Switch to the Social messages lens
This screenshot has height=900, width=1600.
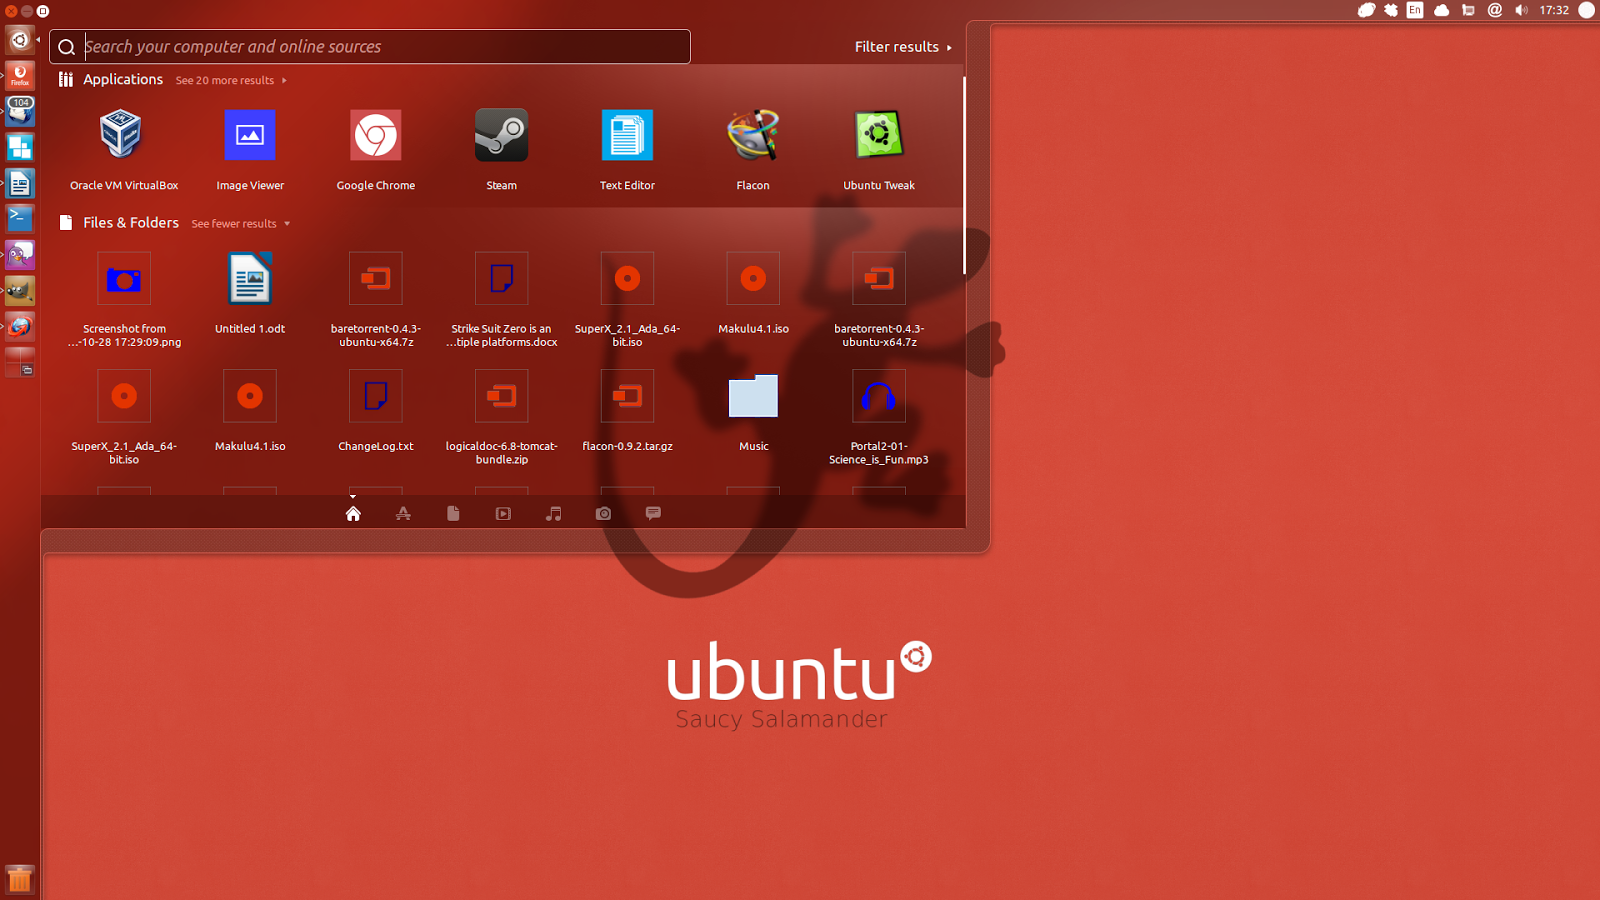point(653,513)
